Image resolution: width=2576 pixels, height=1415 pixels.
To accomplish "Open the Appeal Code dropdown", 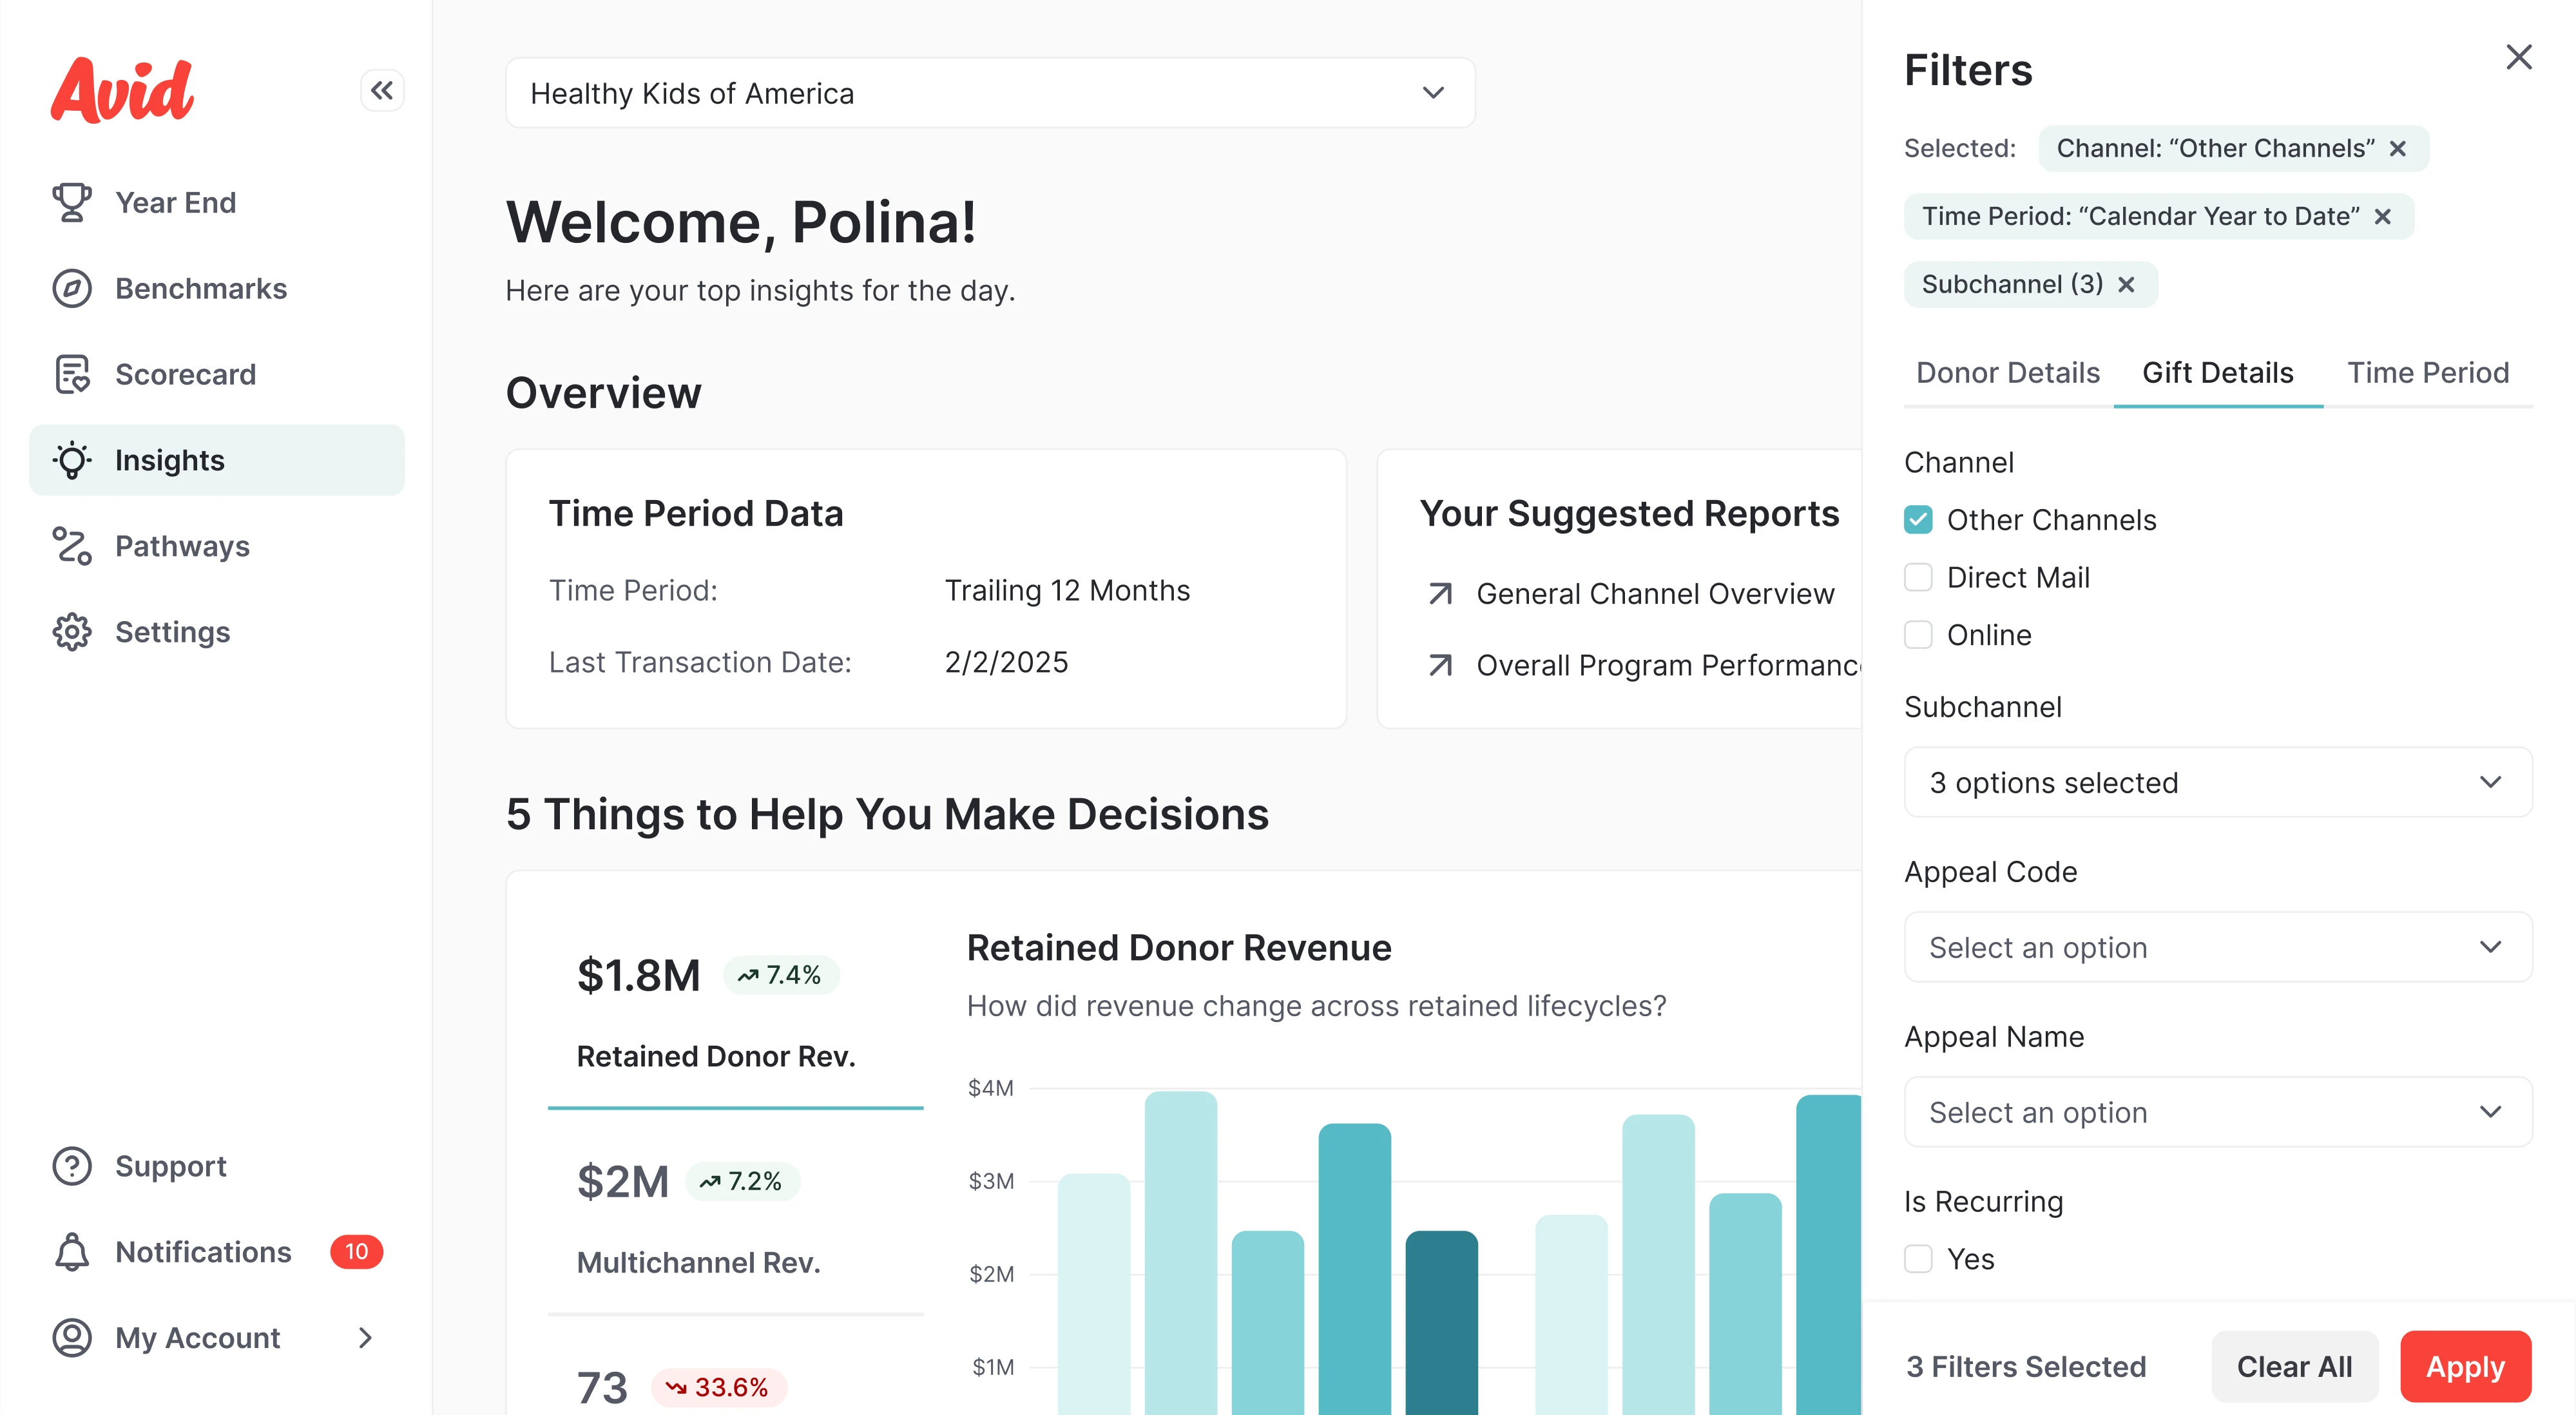I will [2217, 947].
